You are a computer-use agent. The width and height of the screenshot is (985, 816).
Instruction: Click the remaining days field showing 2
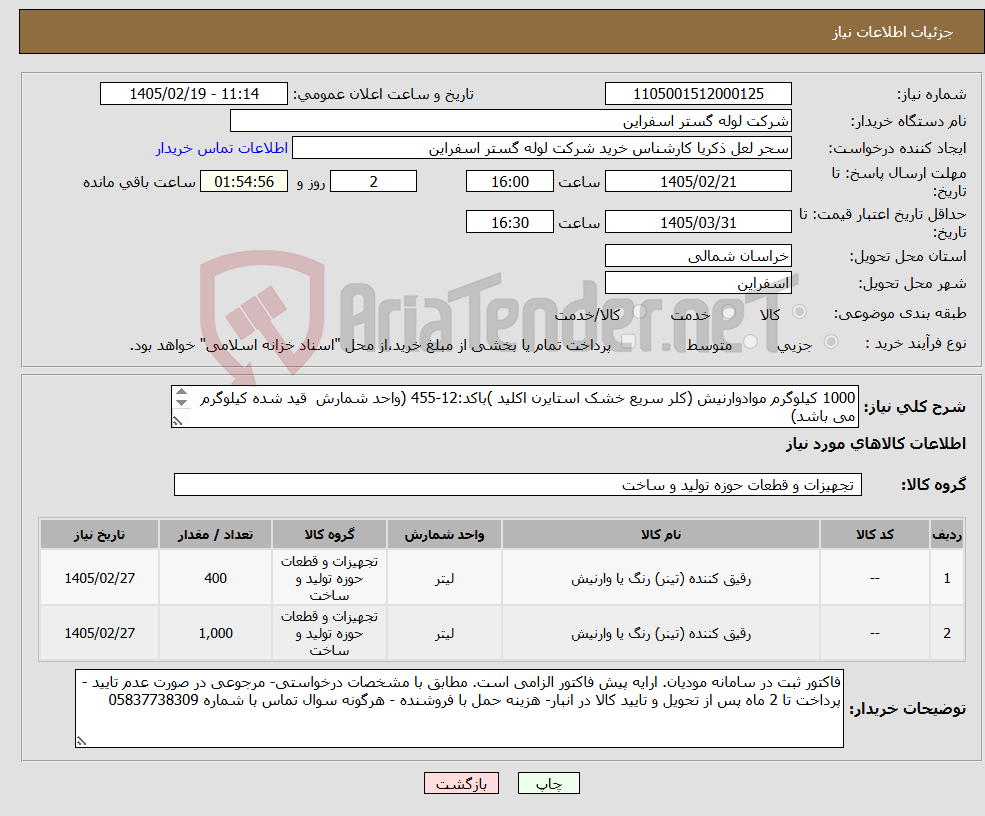tap(373, 182)
